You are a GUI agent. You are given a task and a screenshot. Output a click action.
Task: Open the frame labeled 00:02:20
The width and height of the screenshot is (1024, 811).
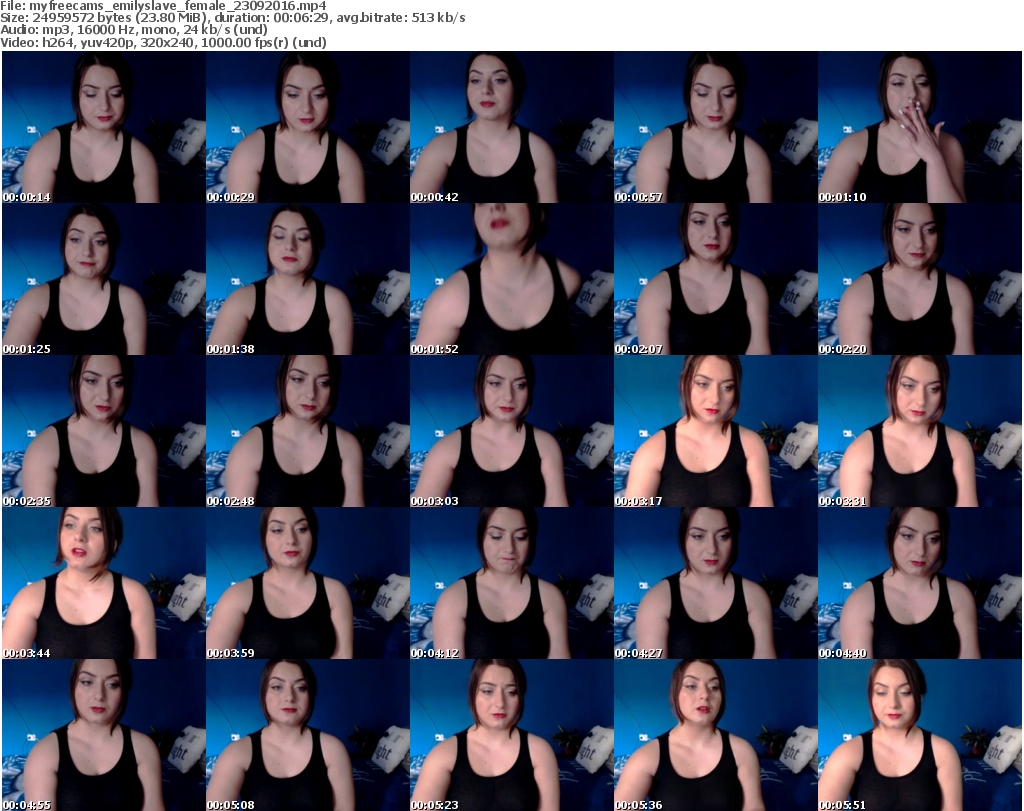point(919,279)
